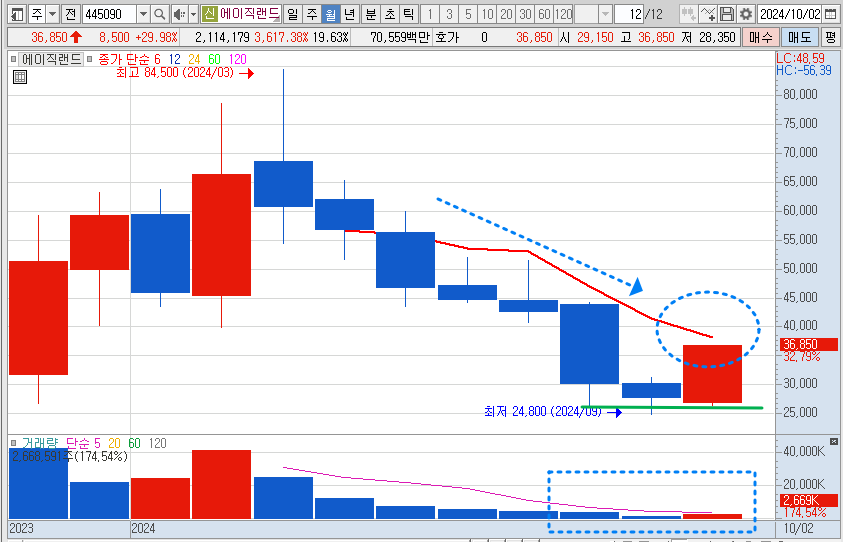Click current price 36,850 in quote bar
This screenshot has width=843, height=542.
pos(49,37)
